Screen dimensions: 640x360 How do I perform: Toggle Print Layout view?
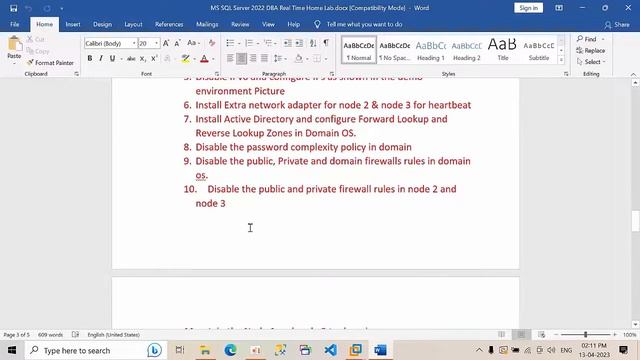pyautogui.click(x=521, y=335)
